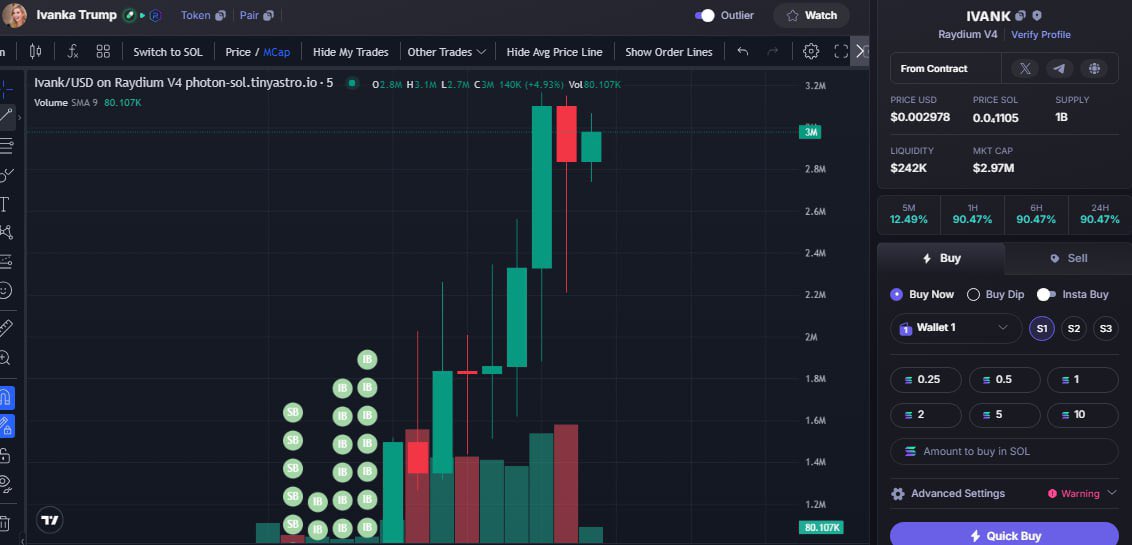Screen dimensions: 1132x545
Task: Select the 1H price change tab
Action: (x=972, y=214)
